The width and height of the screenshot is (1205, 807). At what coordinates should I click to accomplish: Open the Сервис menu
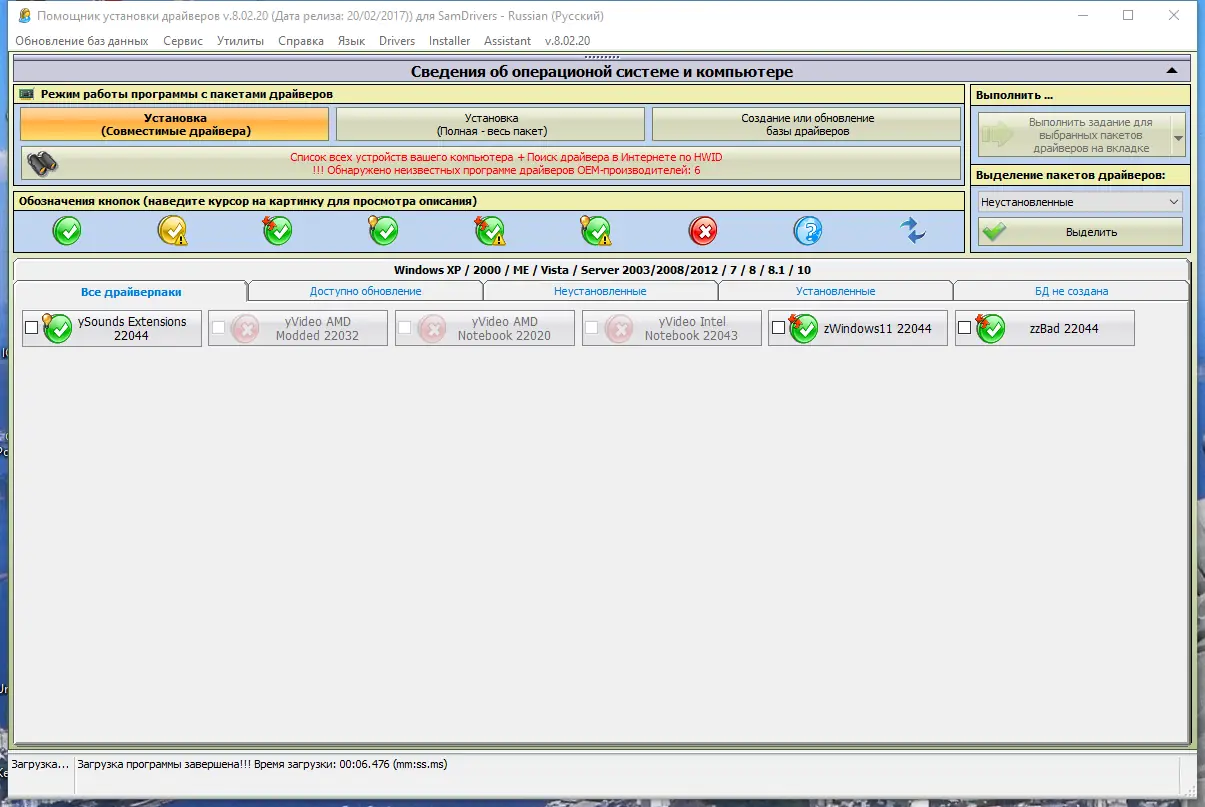pyautogui.click(x=183, y=41)
